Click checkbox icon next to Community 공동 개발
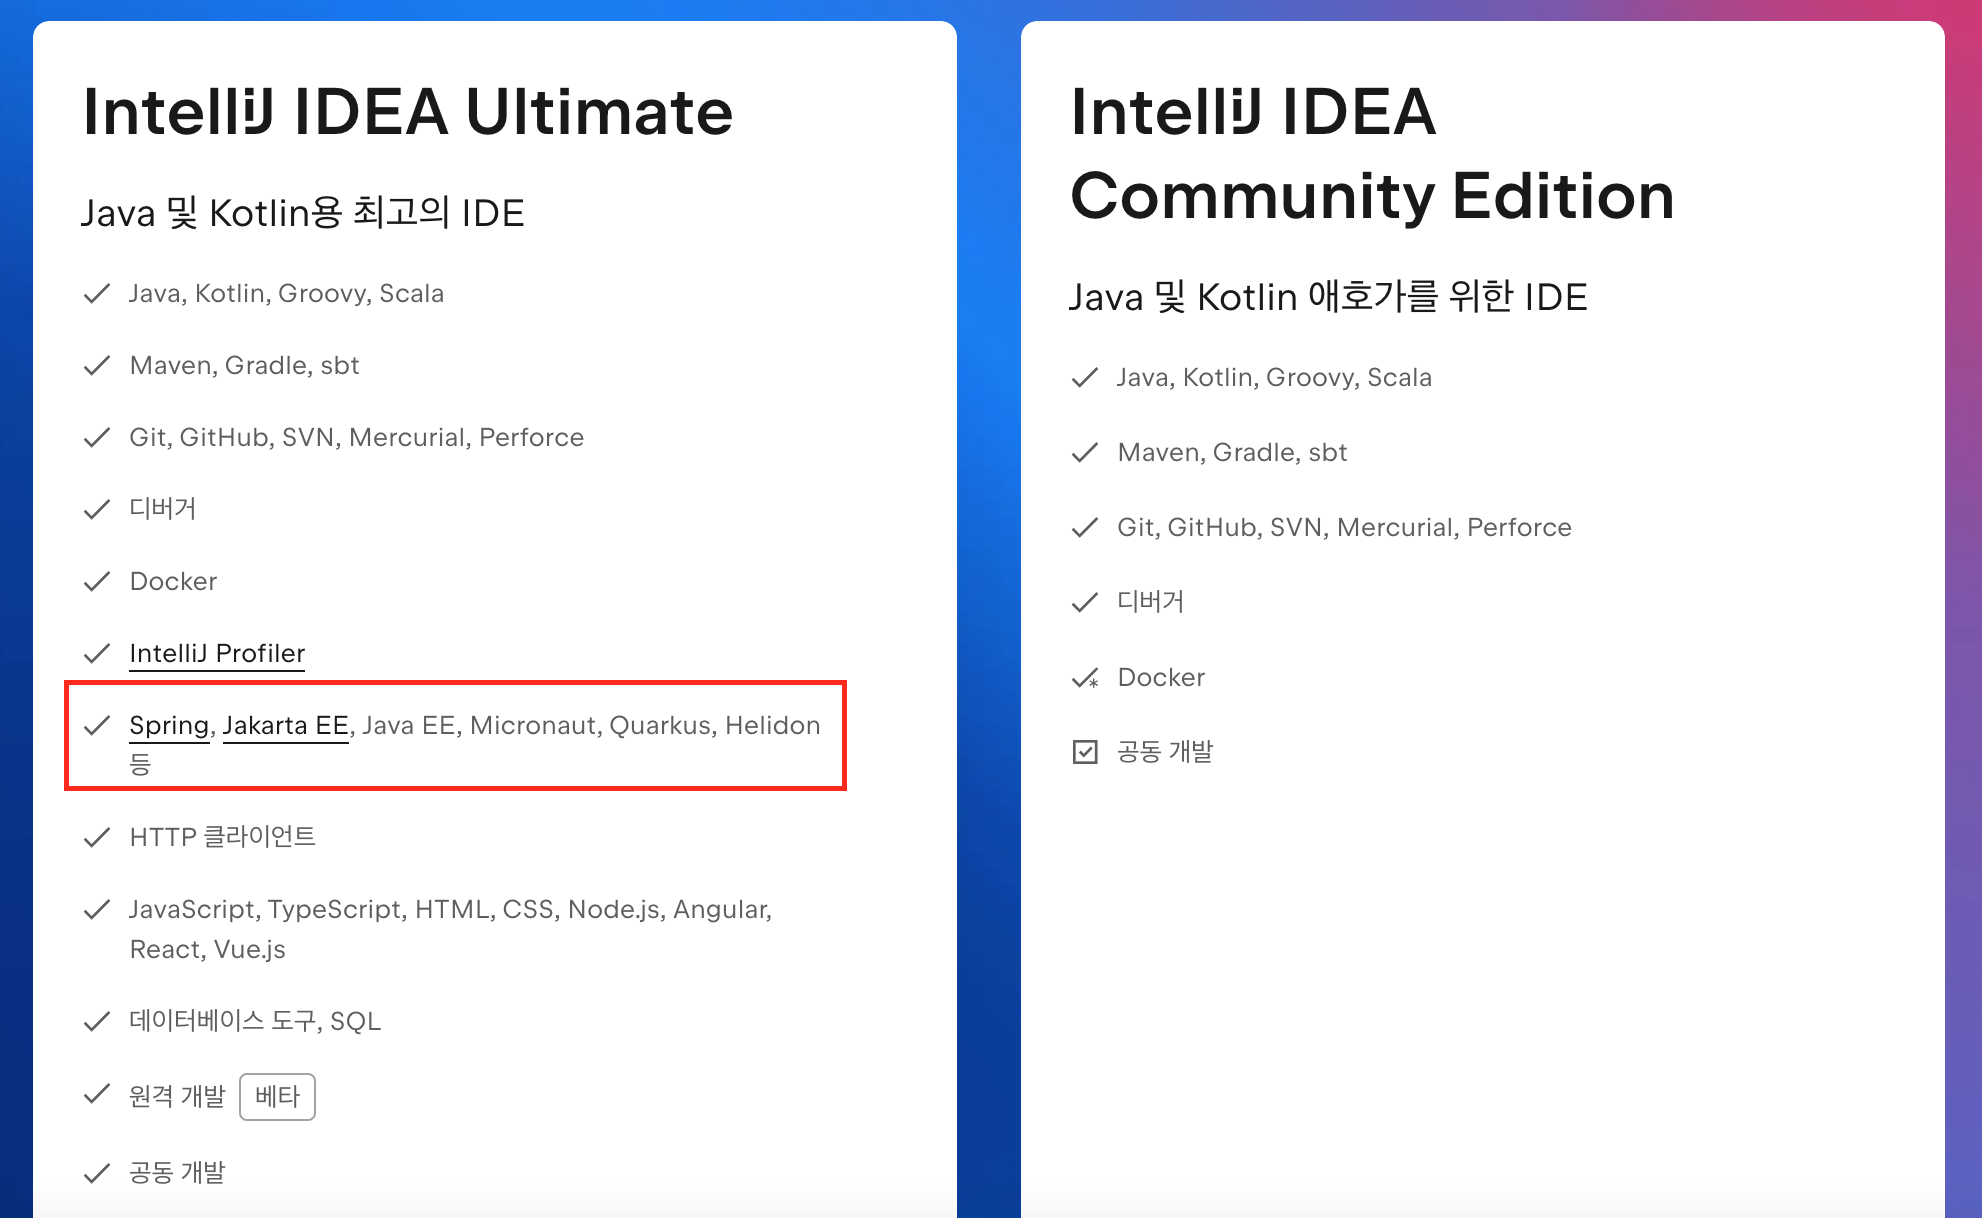 (1085, 752)
